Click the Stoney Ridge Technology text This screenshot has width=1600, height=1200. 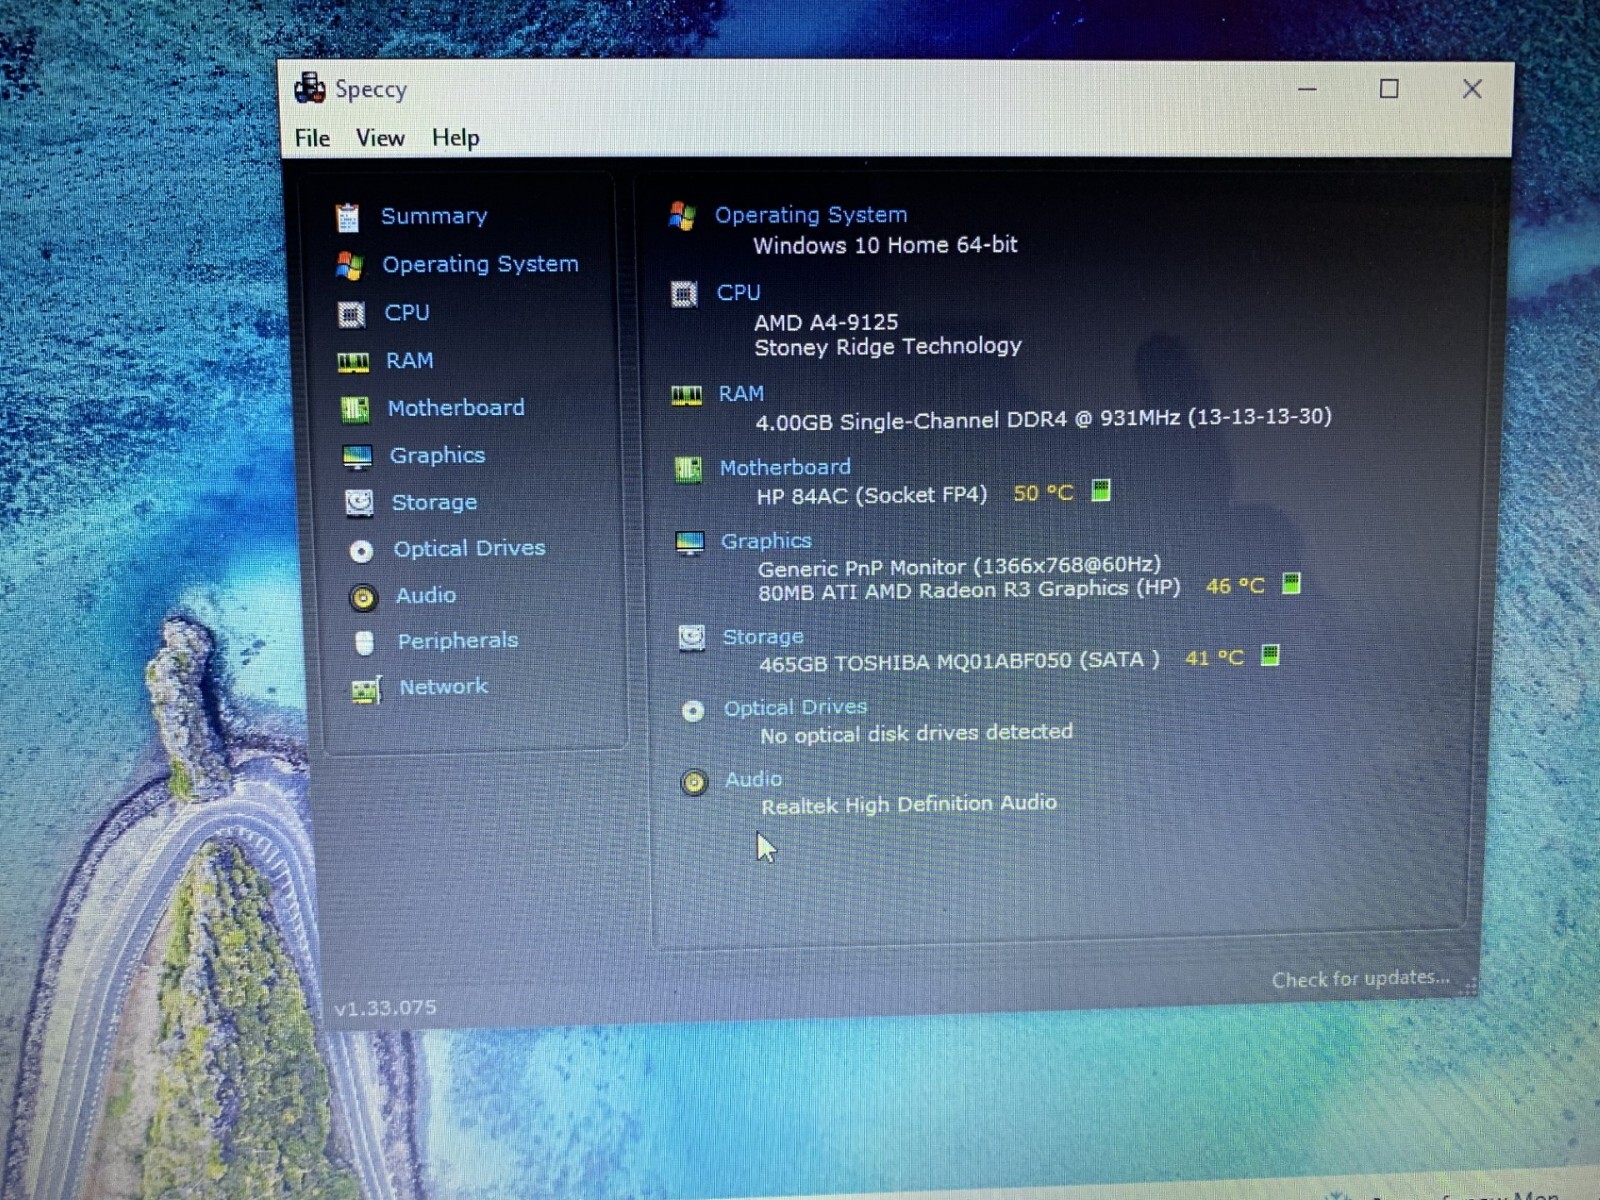coord(888,347)
